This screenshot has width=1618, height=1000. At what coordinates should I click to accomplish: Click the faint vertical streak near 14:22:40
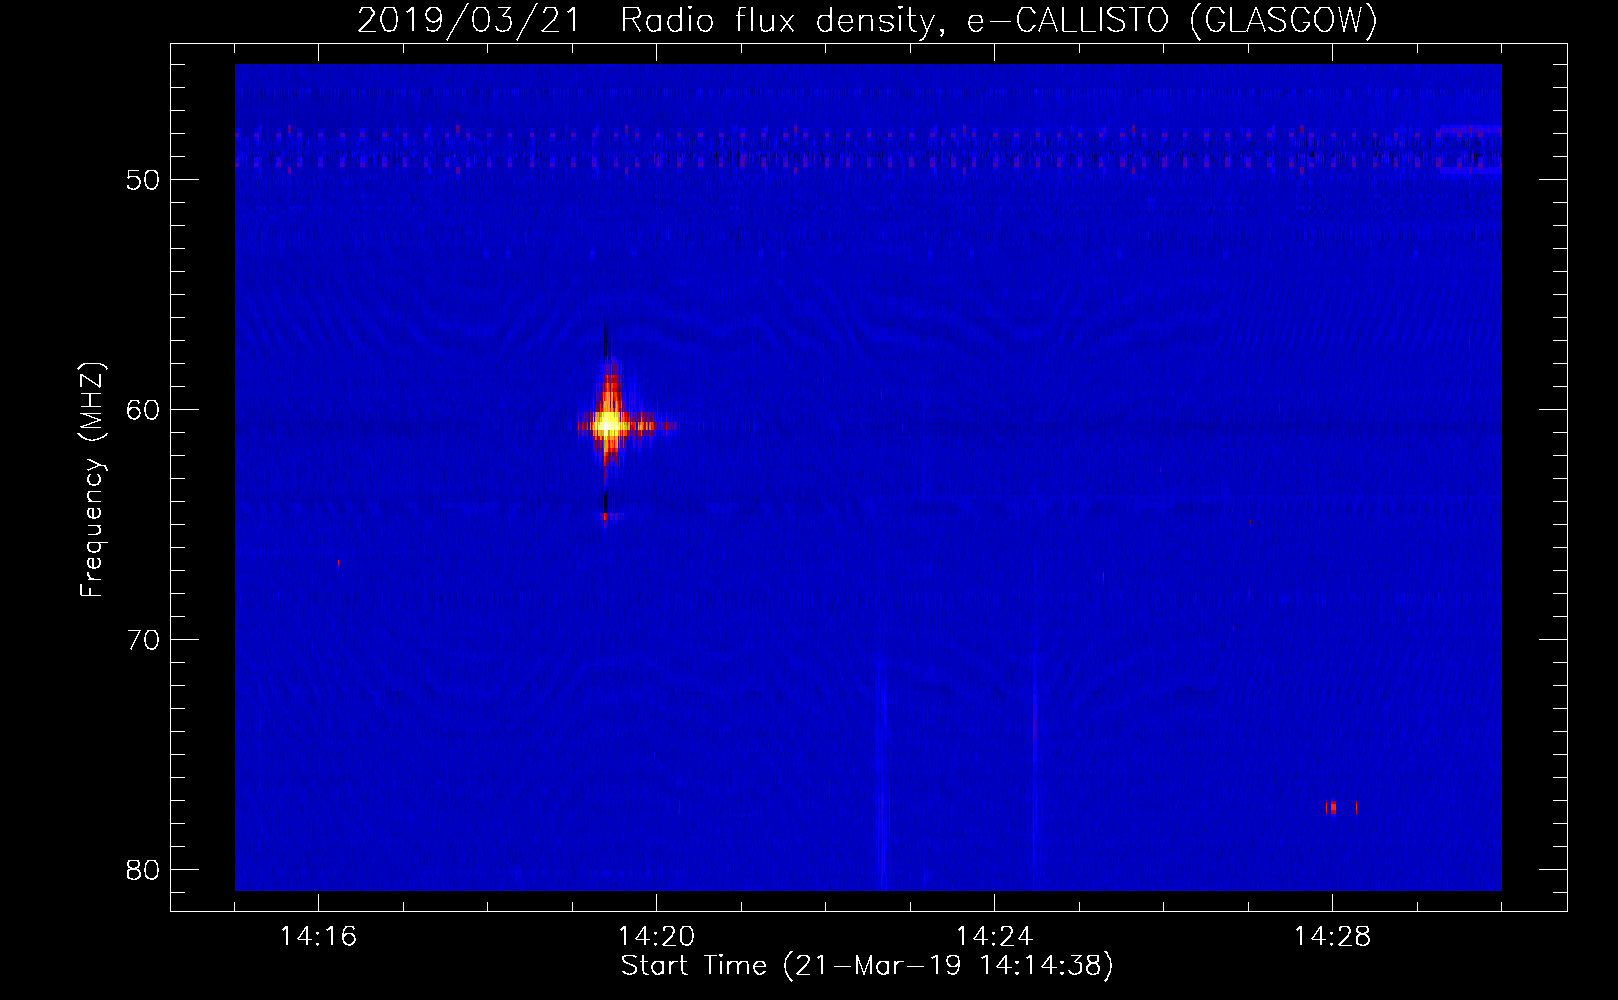click(881, 770)
